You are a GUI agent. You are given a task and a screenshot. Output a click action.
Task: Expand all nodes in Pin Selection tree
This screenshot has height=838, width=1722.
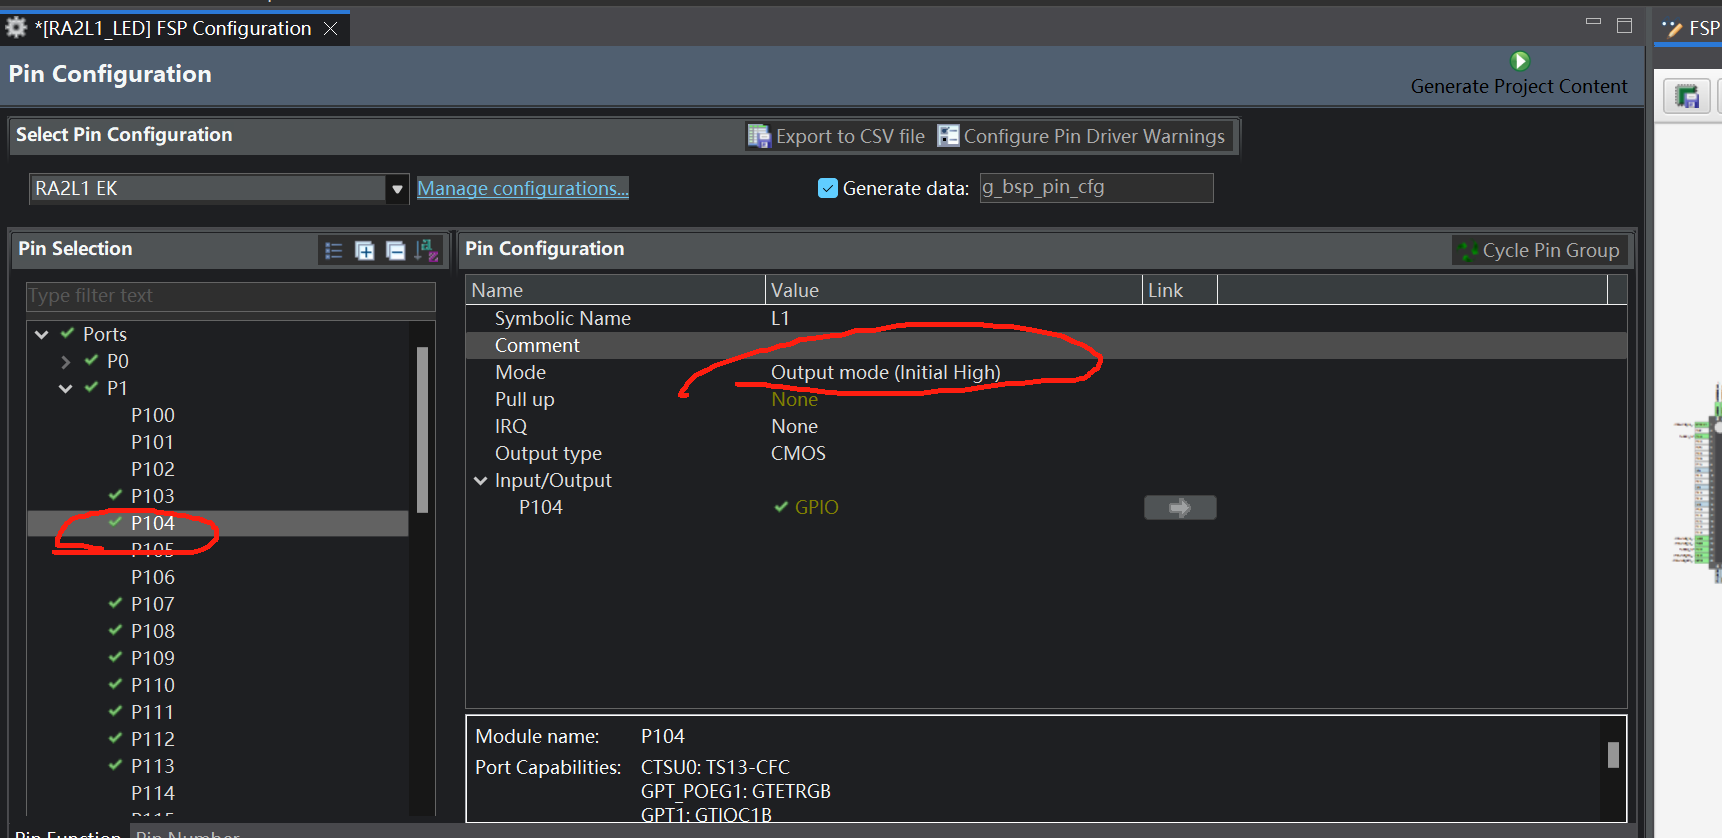(365, 251)
